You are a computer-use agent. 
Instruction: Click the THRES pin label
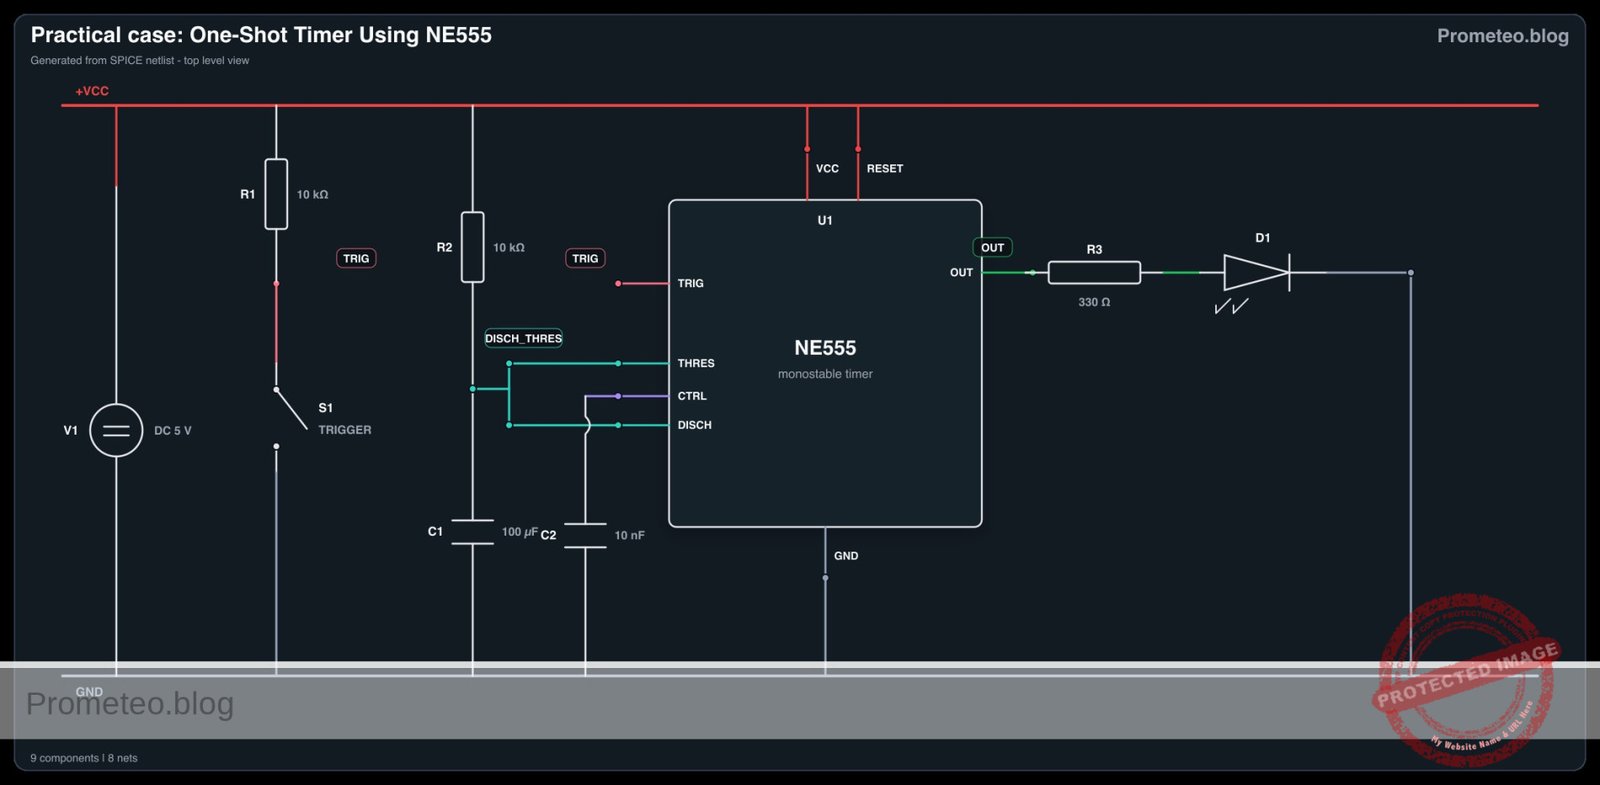[x=696, y=364]
